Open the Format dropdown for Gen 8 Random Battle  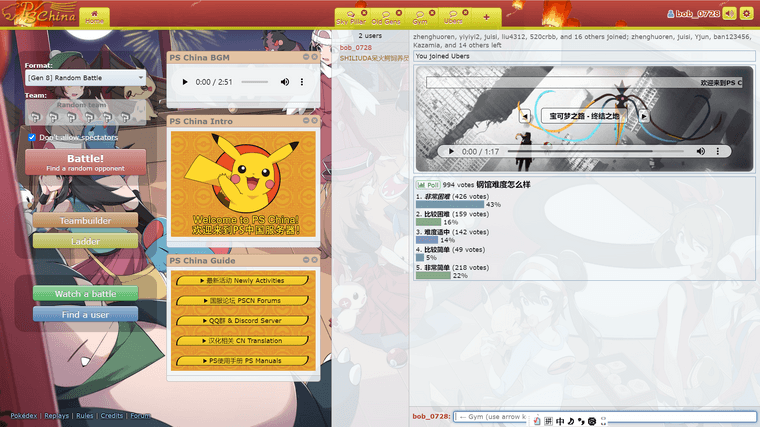[85, 78]
